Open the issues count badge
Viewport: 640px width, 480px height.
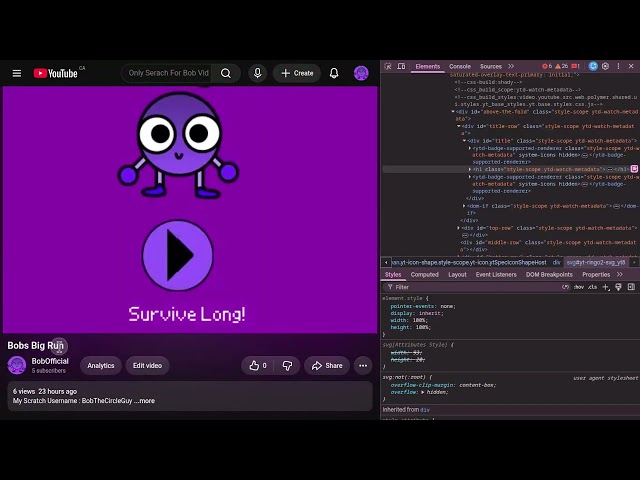pyautogui.click(x=576, y=66)
